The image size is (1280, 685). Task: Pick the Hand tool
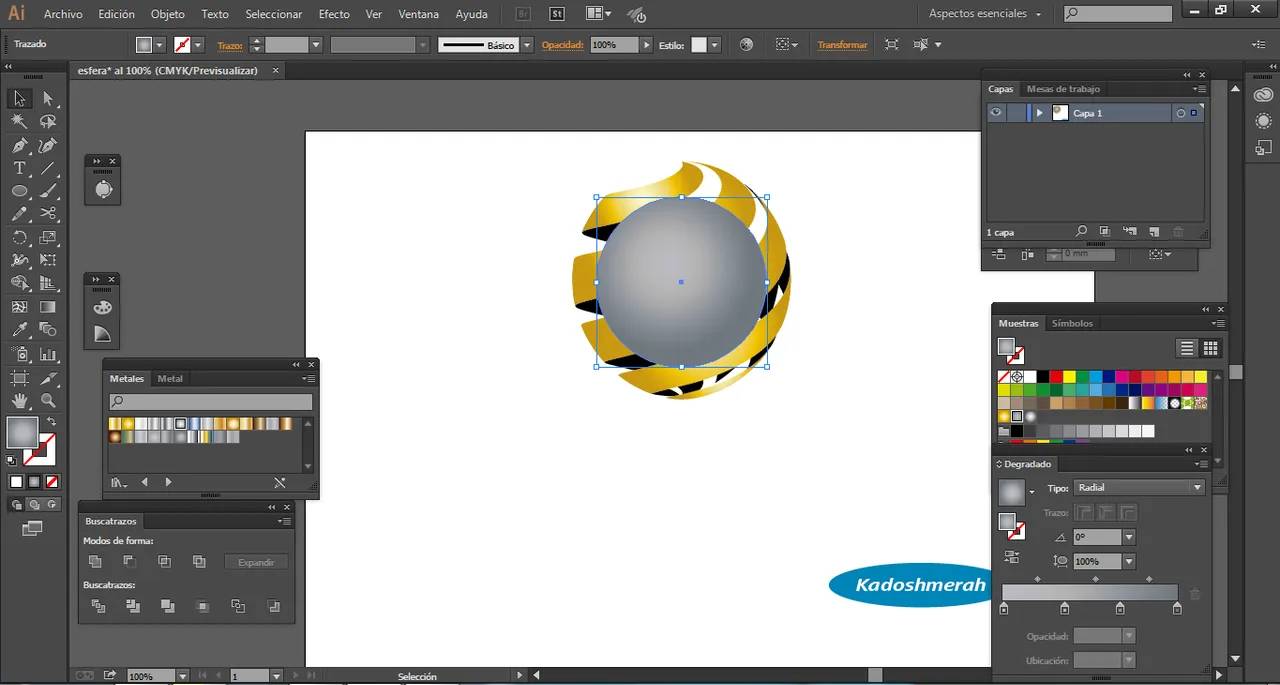click(x=19, y=400)
